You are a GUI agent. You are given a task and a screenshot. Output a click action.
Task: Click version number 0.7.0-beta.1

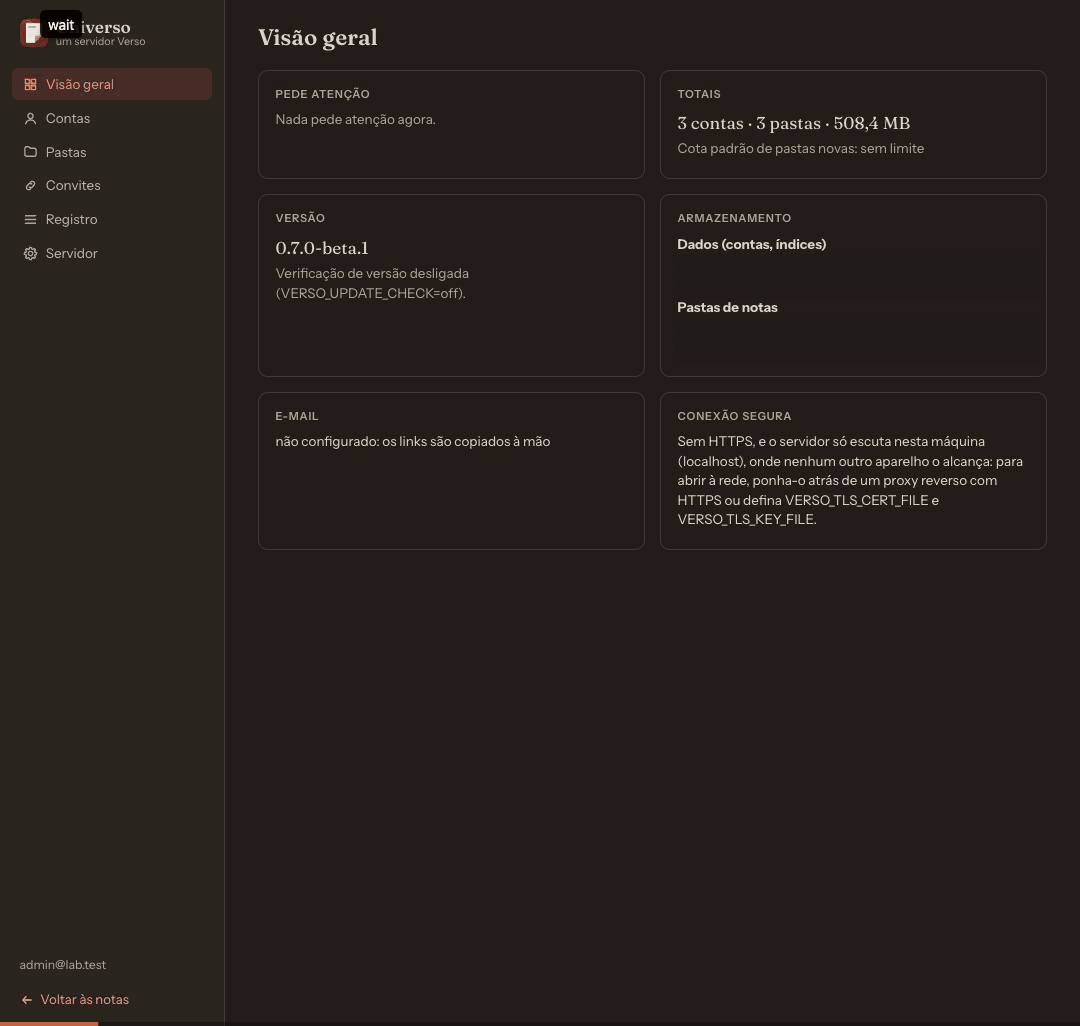(x=322, y=248)
